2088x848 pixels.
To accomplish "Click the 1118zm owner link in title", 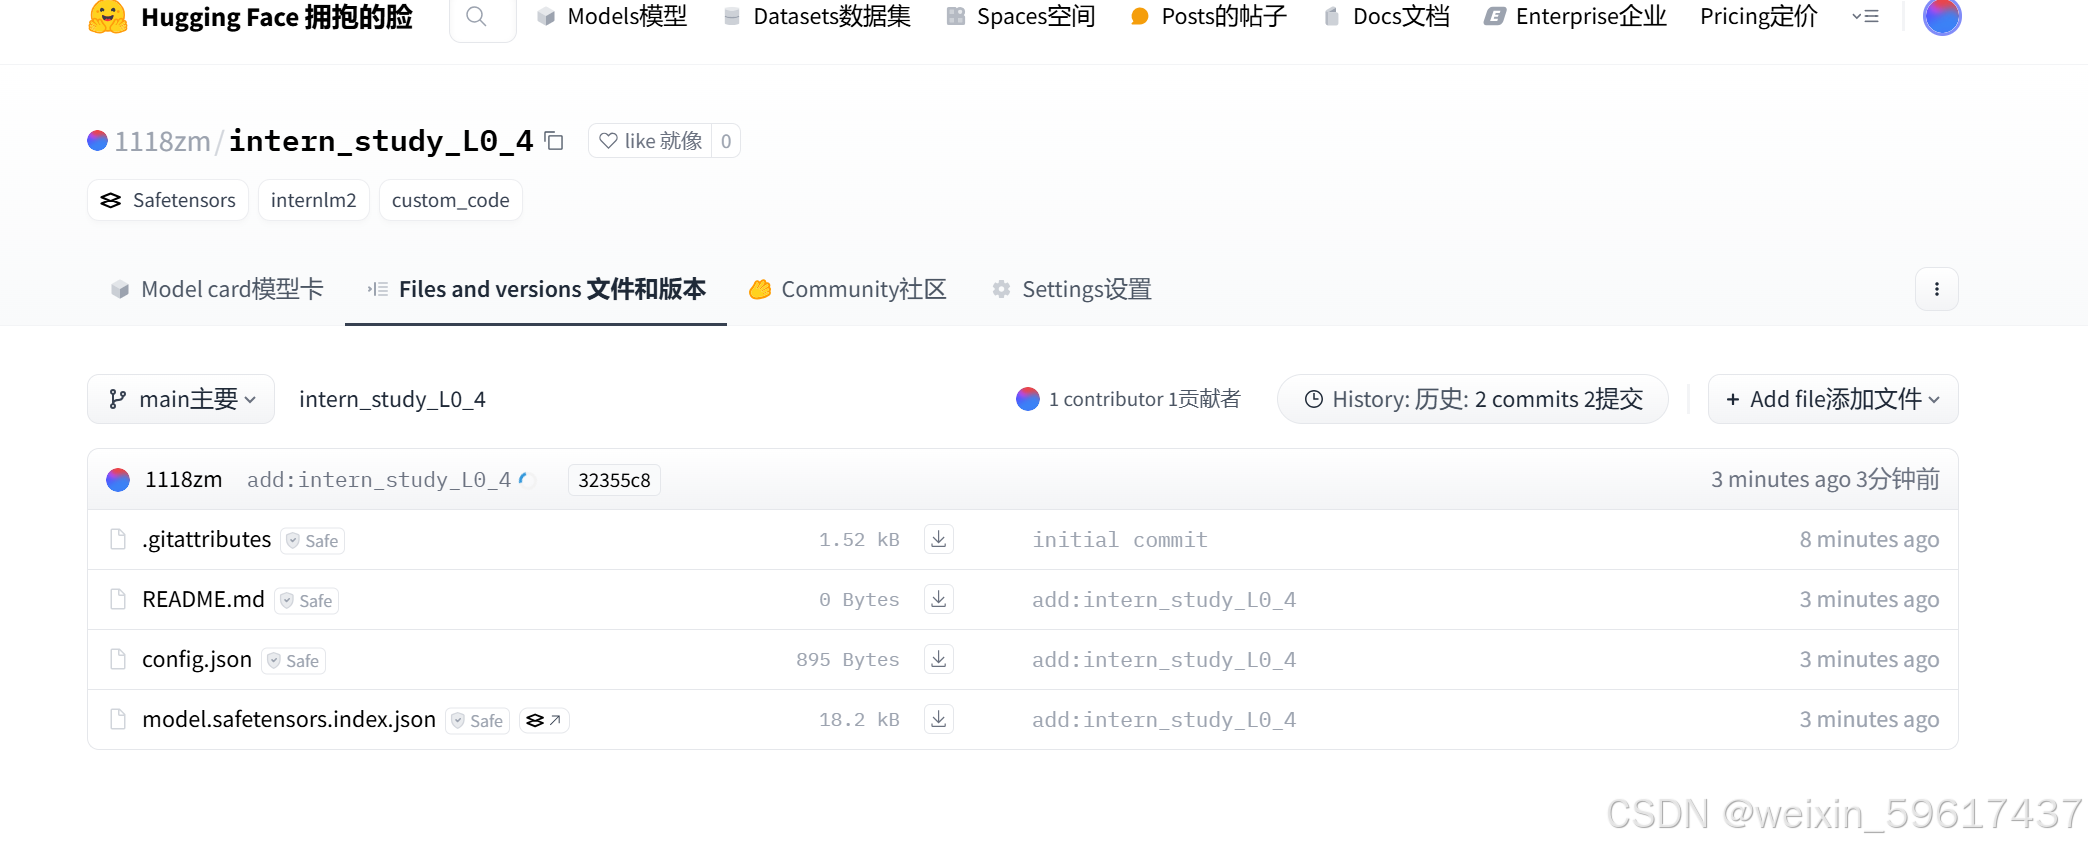I will 162,141.
